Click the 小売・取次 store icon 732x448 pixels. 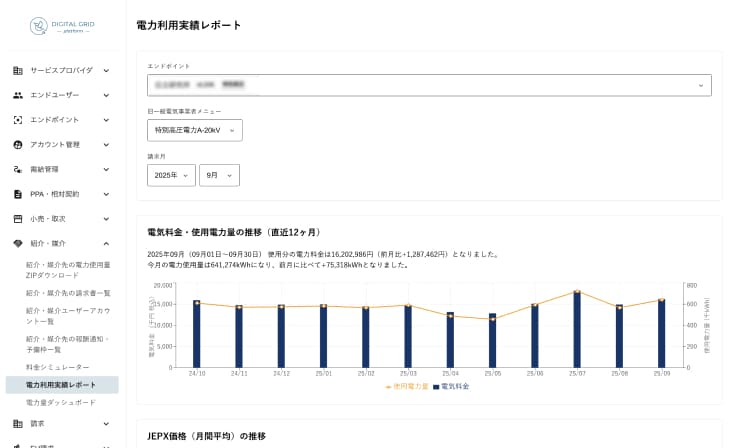18,218
